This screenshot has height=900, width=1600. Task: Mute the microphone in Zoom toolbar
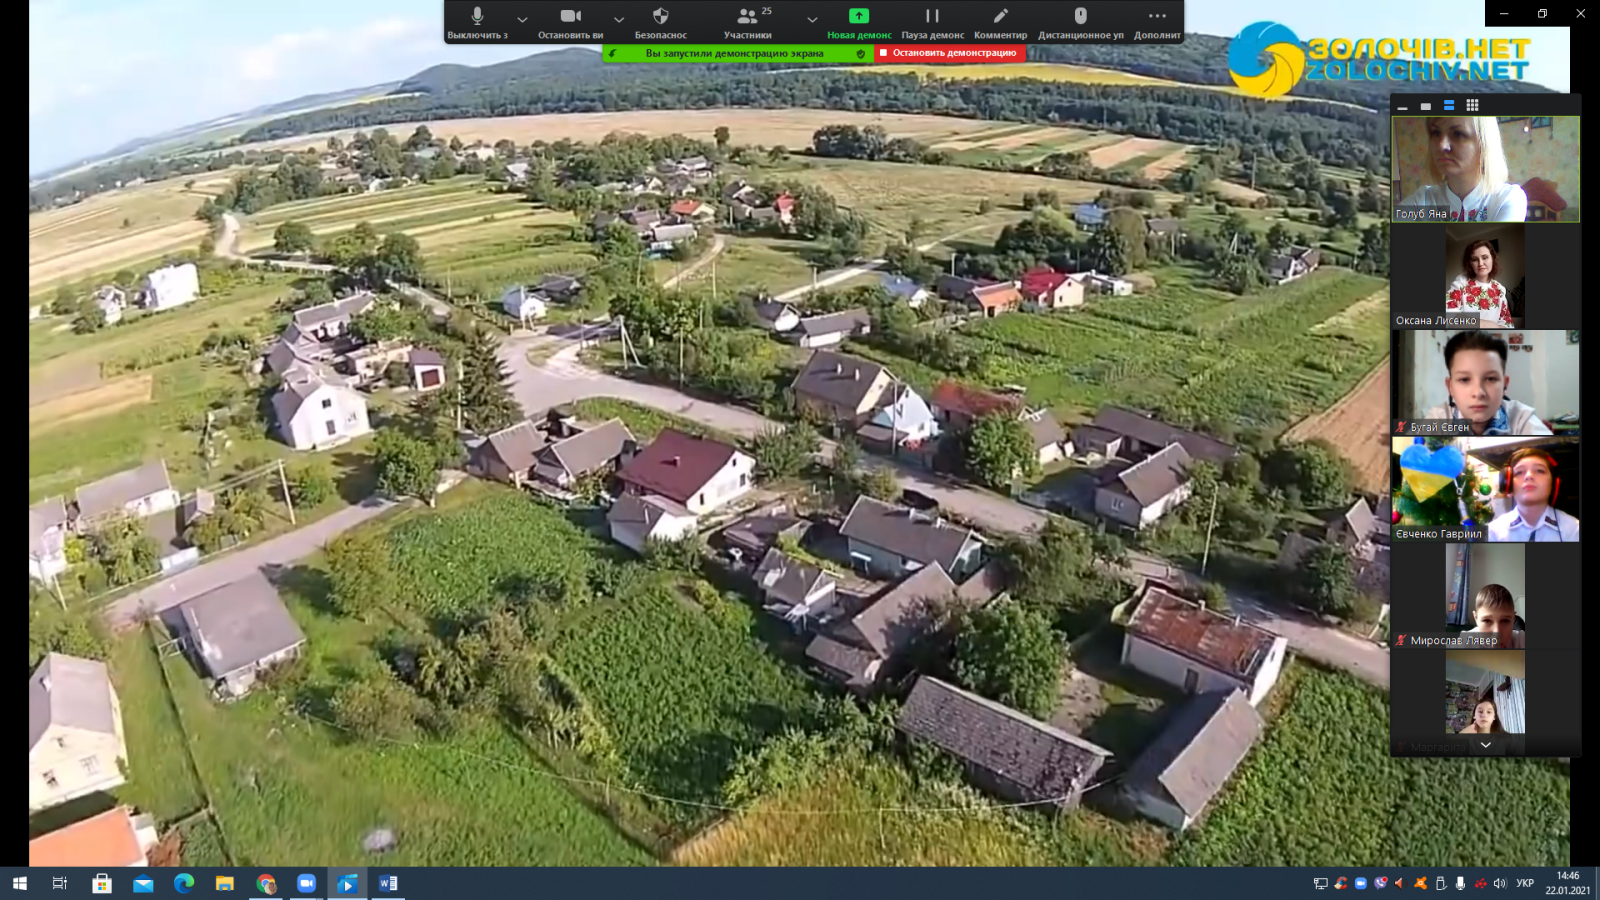477,22
